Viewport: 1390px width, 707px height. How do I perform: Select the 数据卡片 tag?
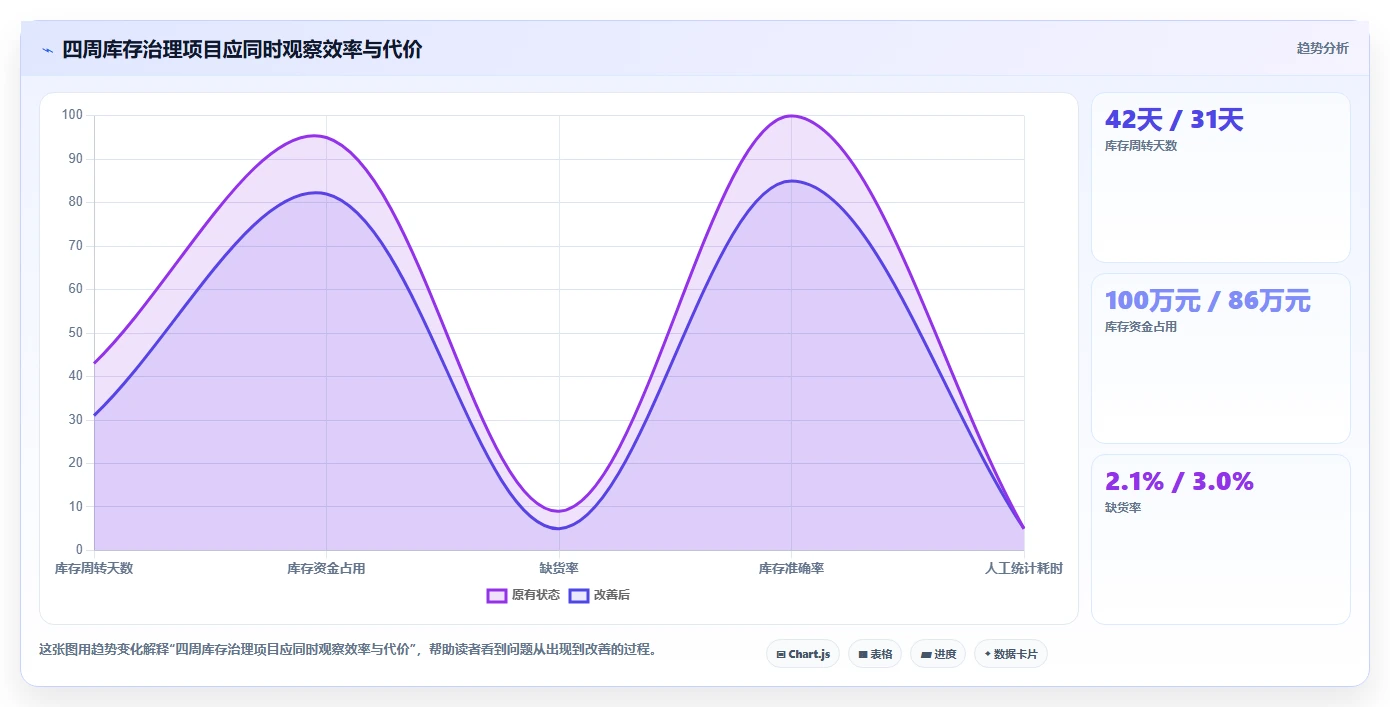tap(1011, 654)
